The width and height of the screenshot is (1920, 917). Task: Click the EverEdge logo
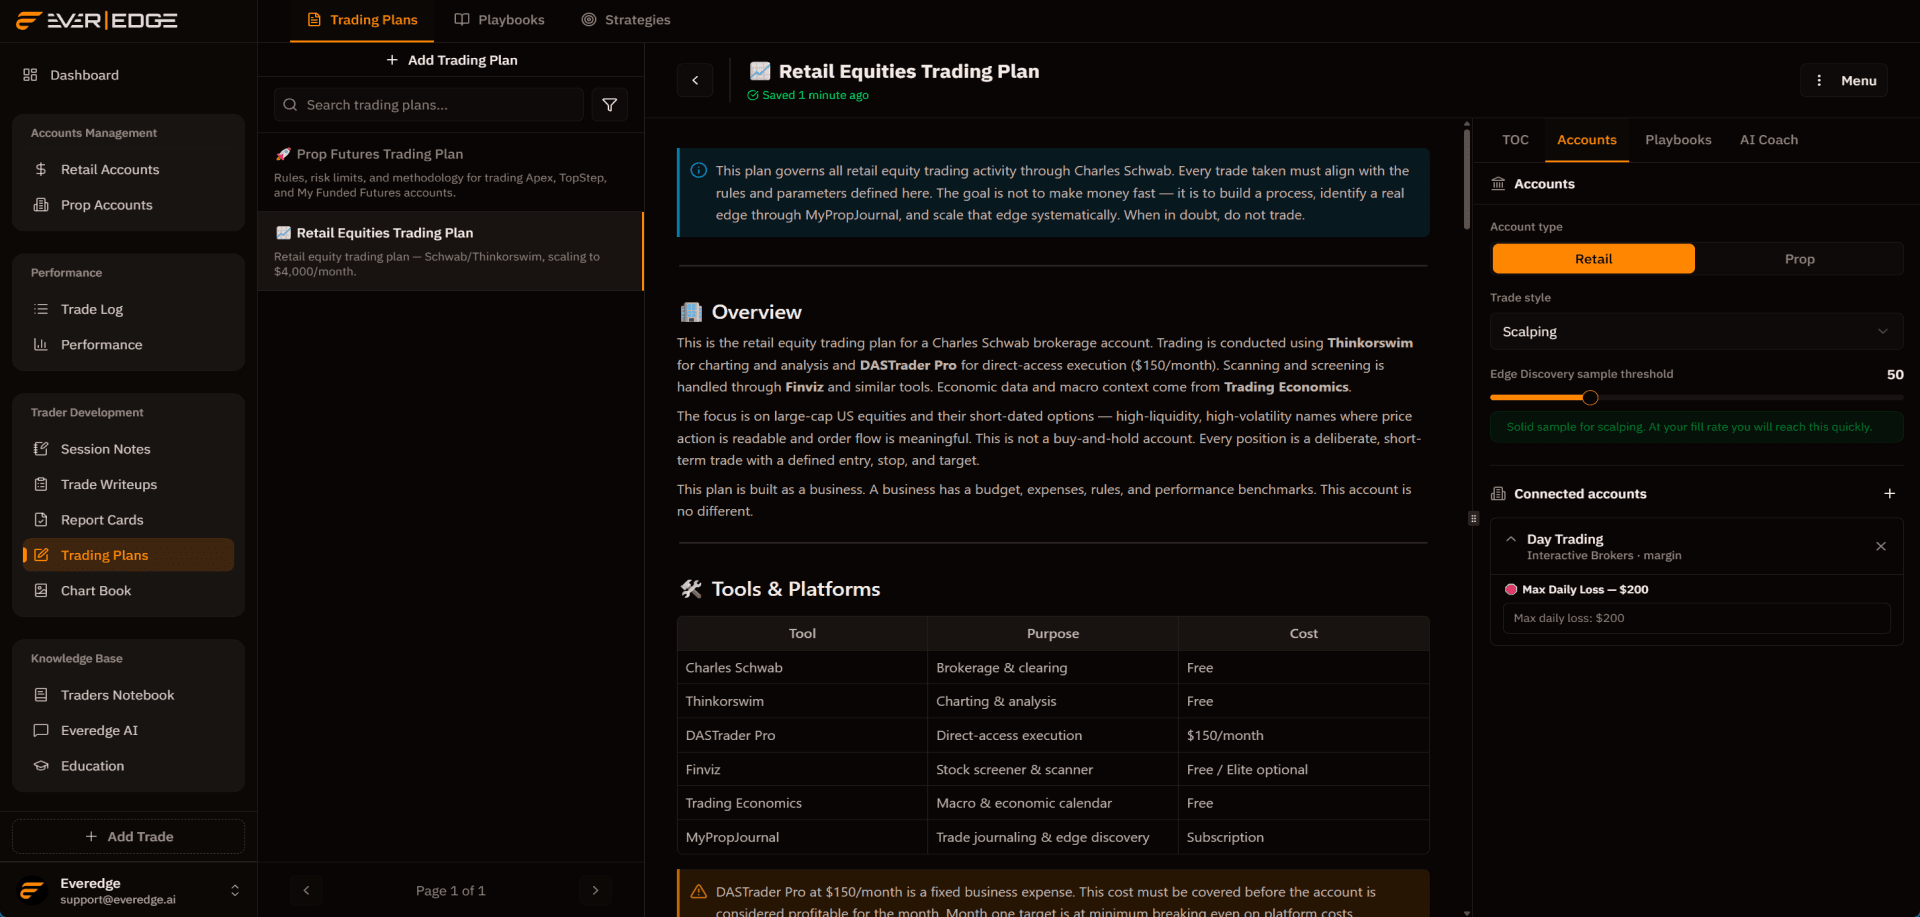click(97, 20)
